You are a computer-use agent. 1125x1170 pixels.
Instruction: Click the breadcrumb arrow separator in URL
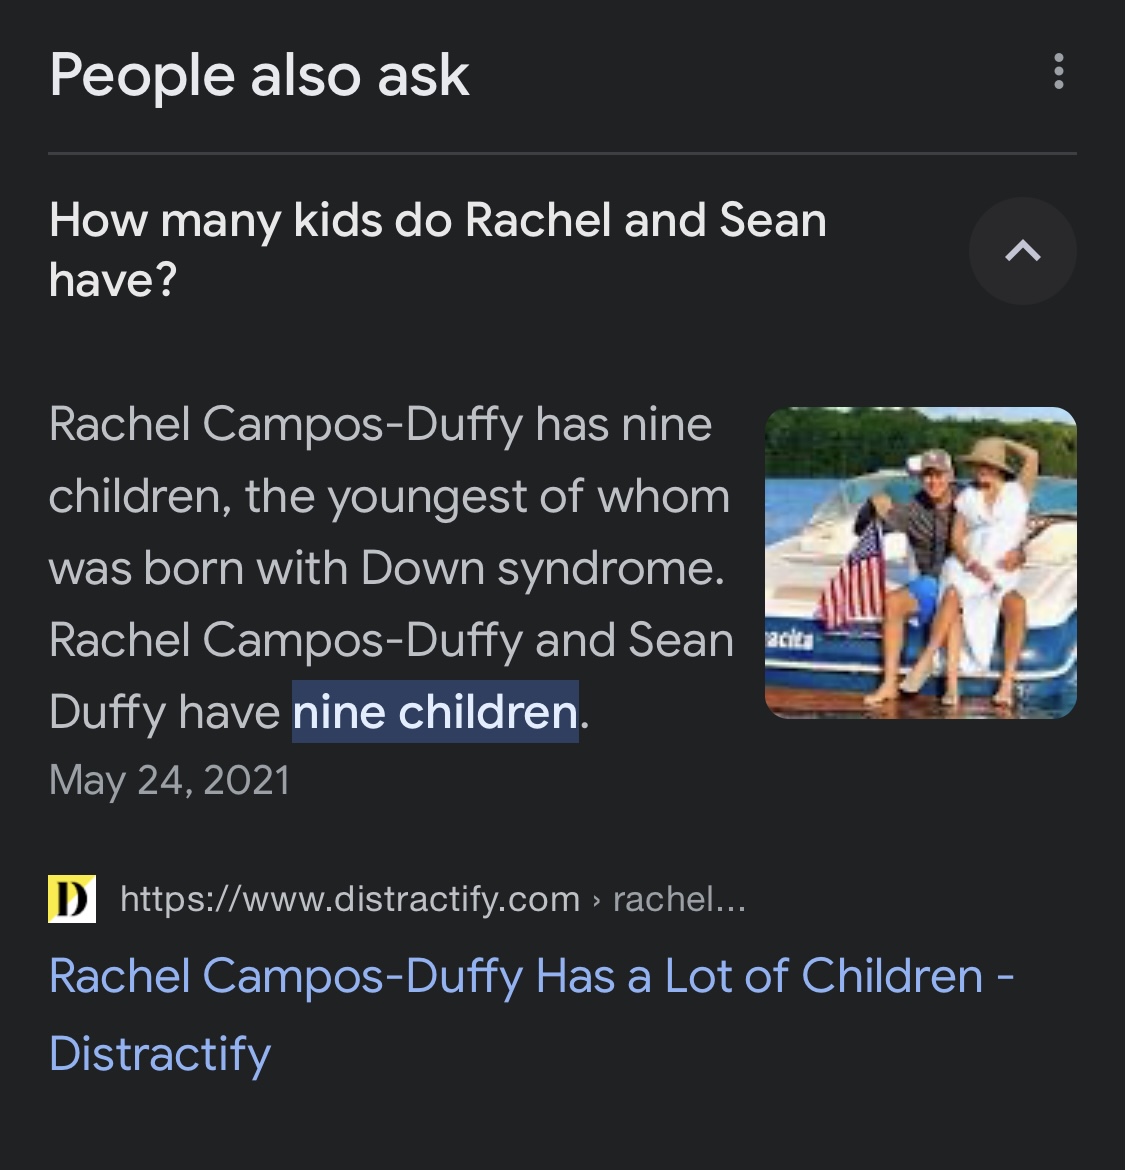click(x=596, y=901)
